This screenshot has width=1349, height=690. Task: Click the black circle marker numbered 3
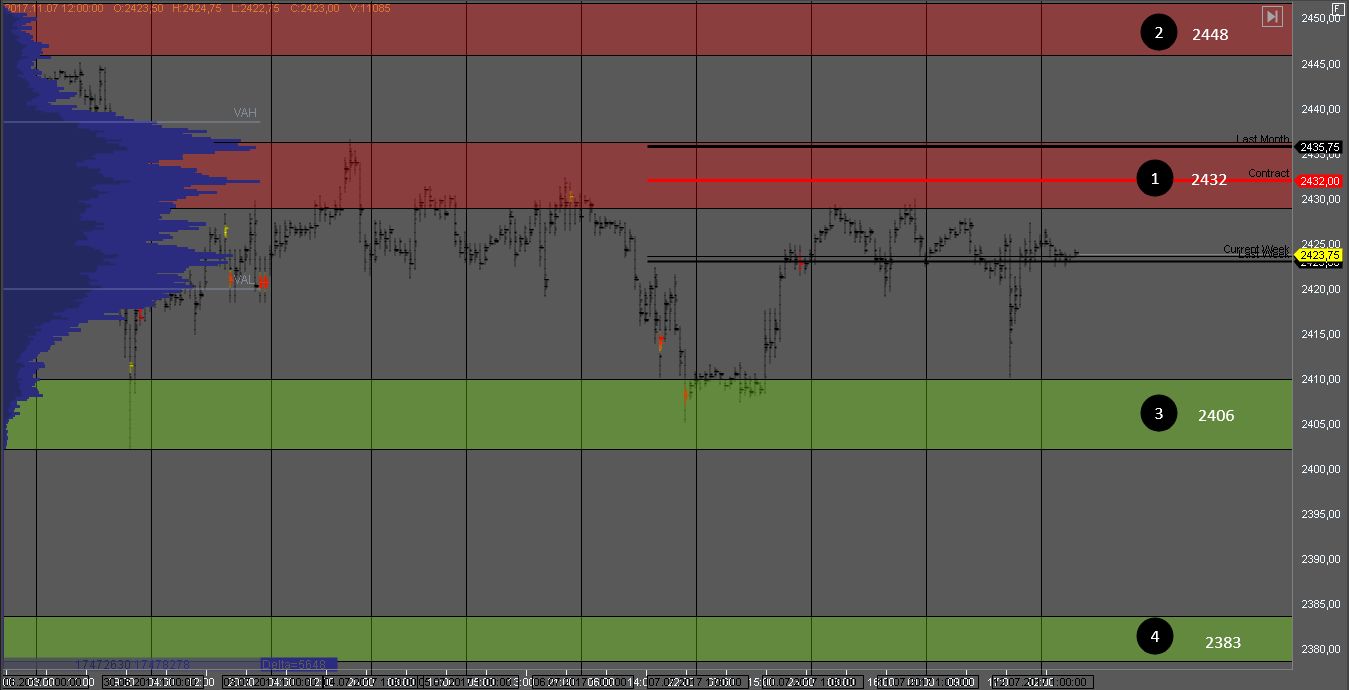point(1159,414)
